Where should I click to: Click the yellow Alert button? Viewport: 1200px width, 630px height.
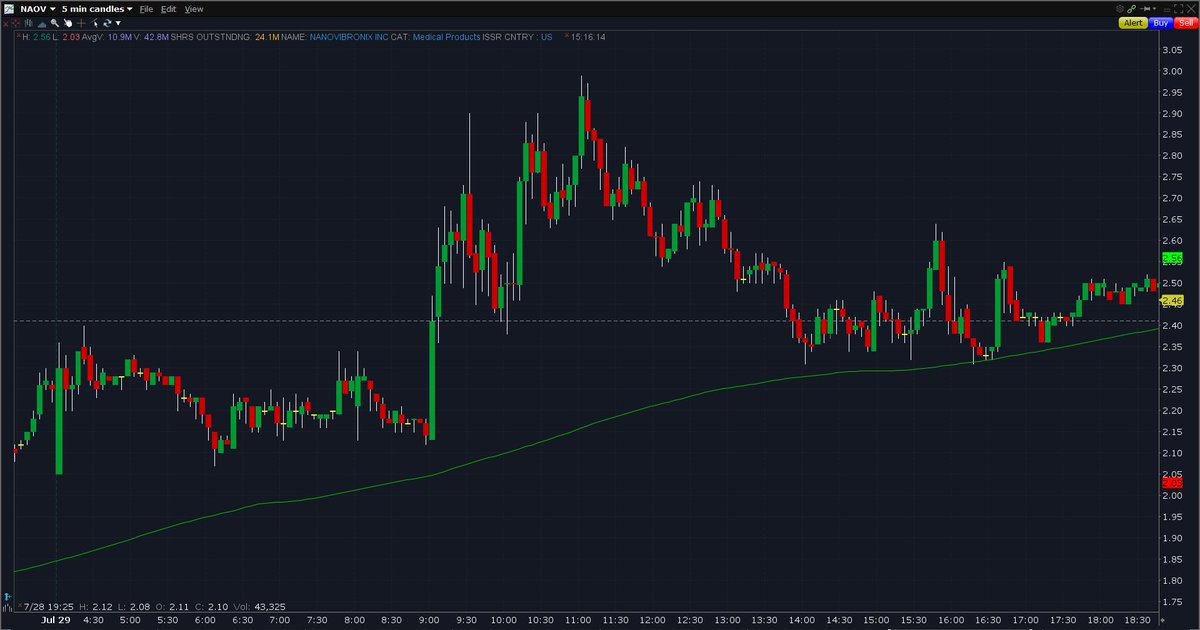[1133, 23]
